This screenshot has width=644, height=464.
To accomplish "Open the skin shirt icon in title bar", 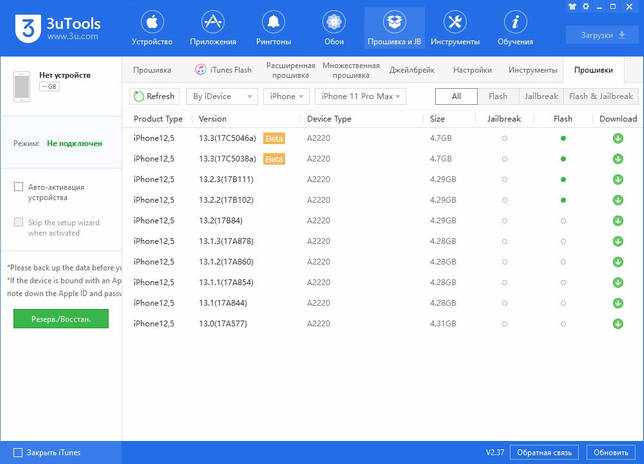I will coord(572,7).
